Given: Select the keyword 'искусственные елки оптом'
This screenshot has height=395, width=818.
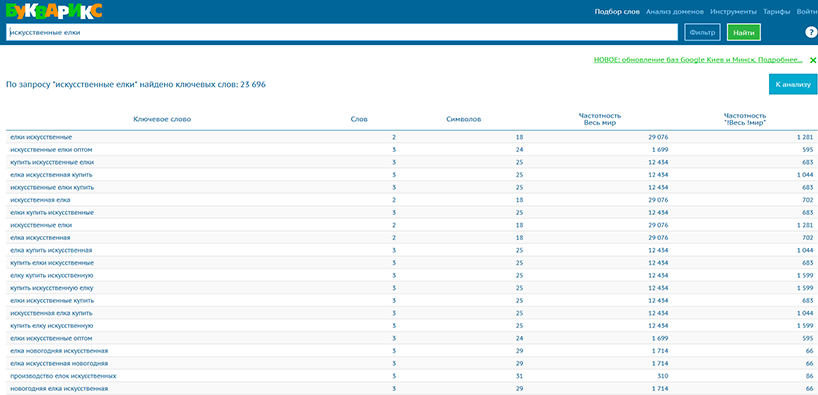Looking at the screenshot, I should point(52,149).
